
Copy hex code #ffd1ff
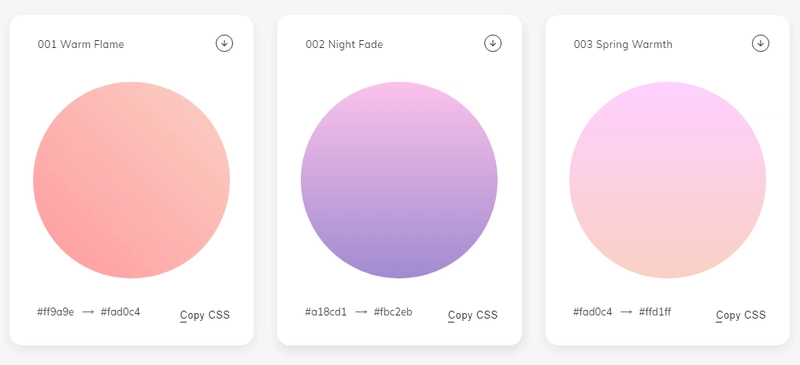[655, 312]
